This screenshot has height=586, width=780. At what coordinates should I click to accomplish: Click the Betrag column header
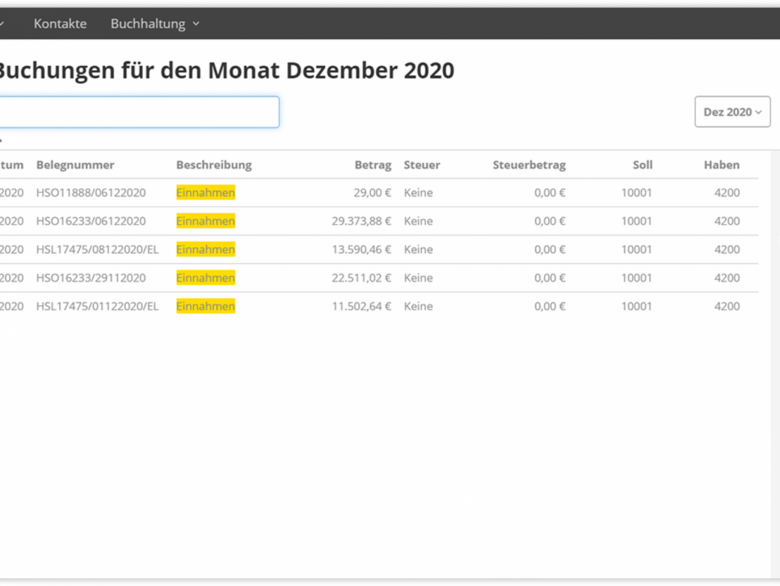[372, 165]
